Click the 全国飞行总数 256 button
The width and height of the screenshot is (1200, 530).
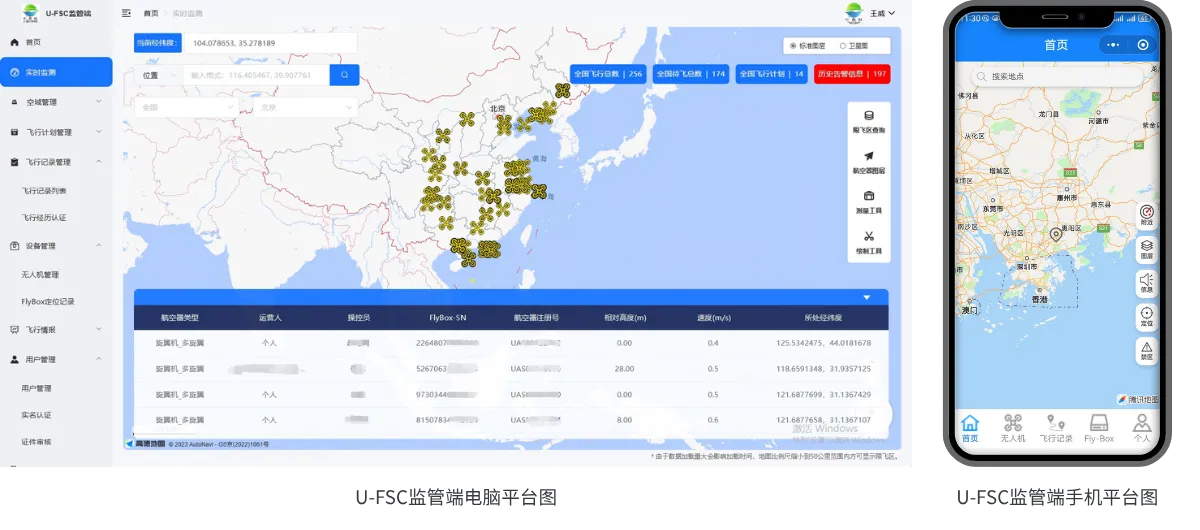(x=607, y=74)
